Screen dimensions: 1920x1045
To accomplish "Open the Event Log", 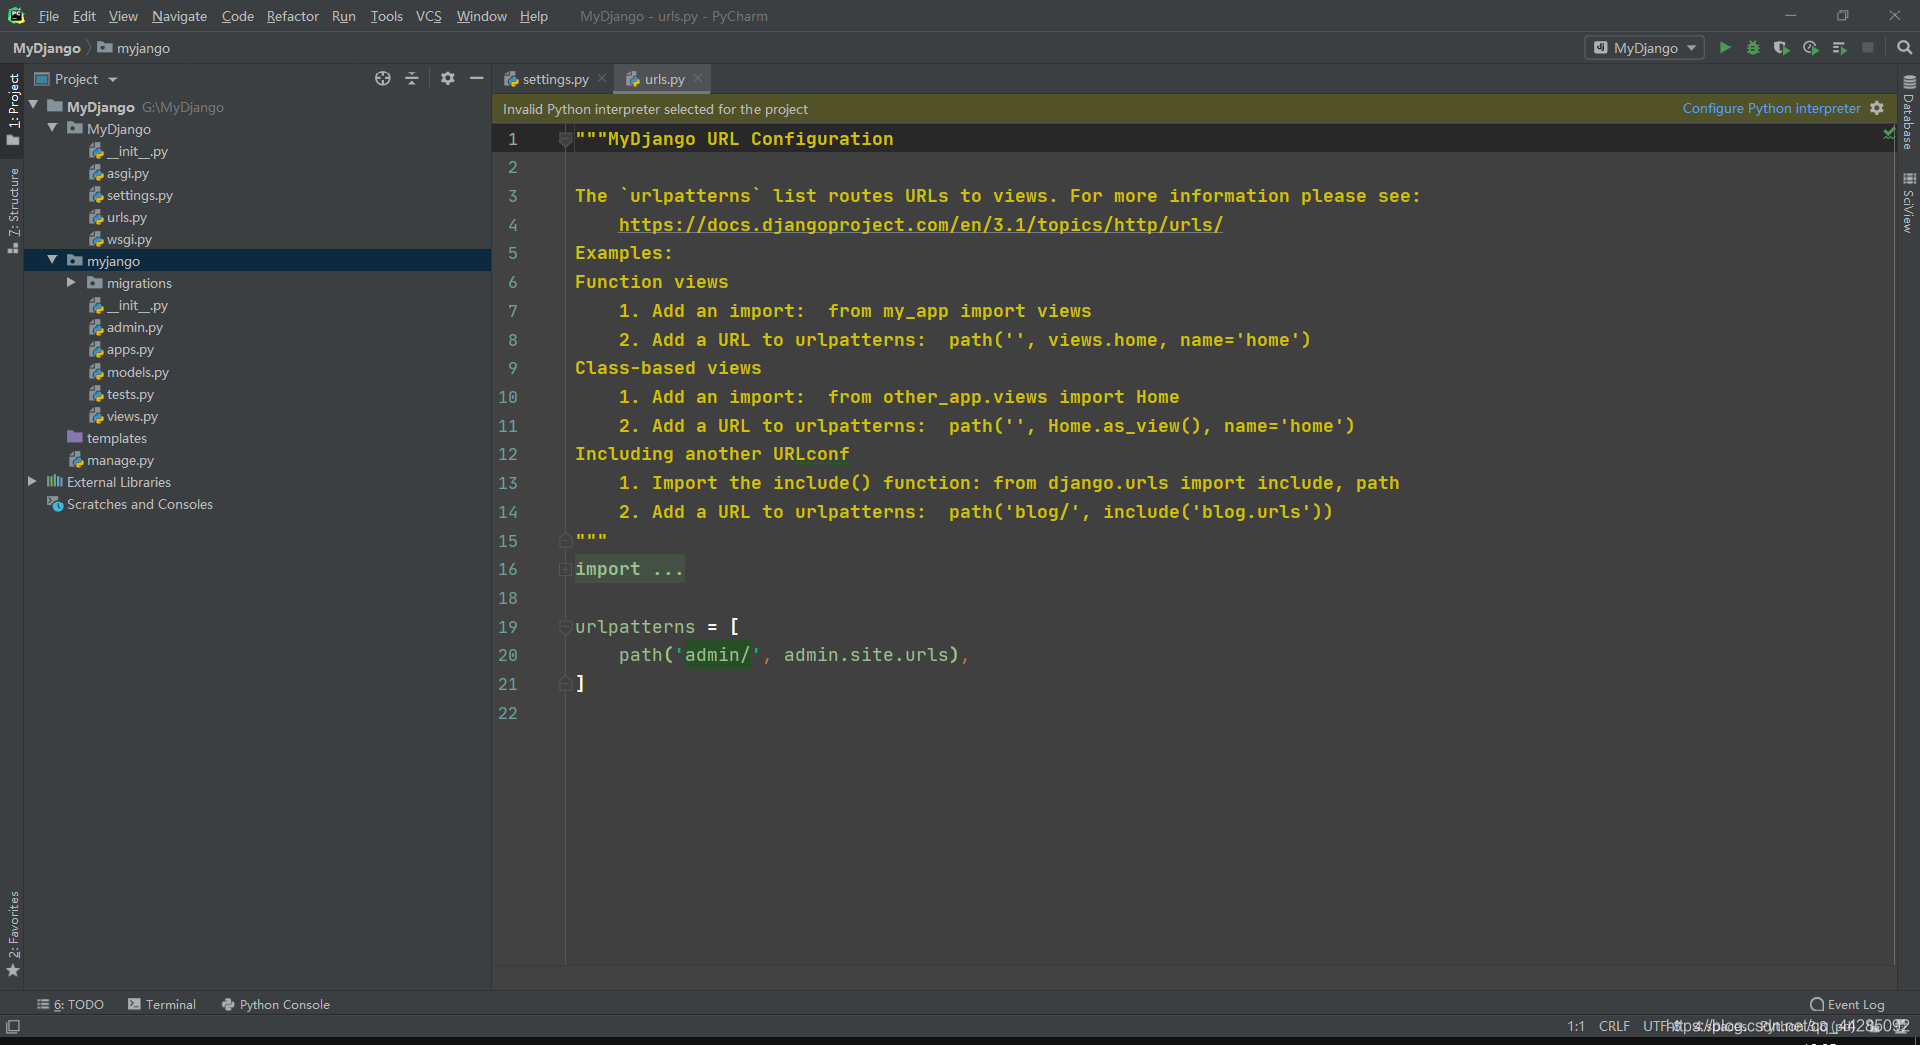I will coord(1847,1005).
